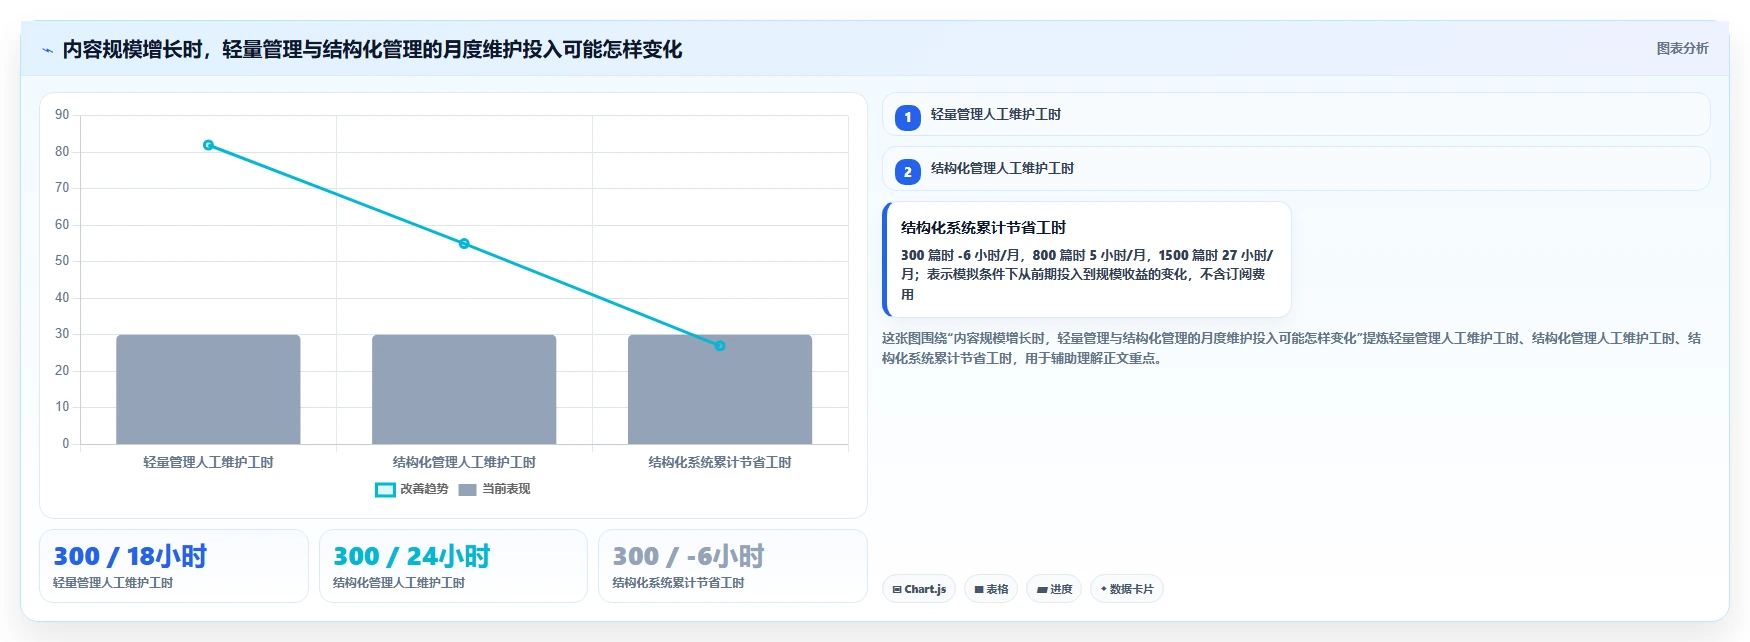The width and height of the screenshot is (1750, 642).
Task: Toggle the 当前表现 legend entry
Action: [x=494, y=489]
